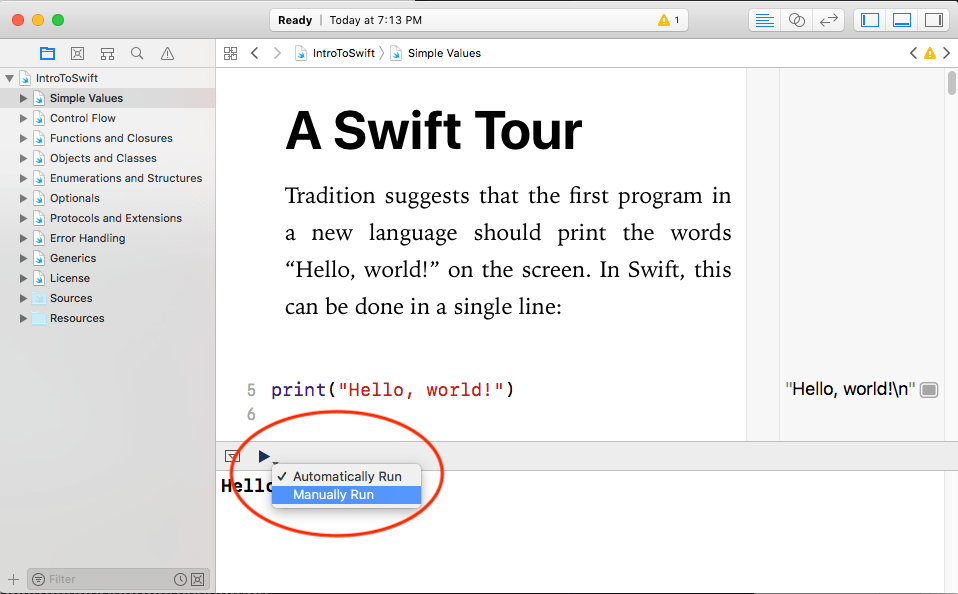Open the Optionals playground page
Screen dimensions: 958x594
[x=108, y=198]
